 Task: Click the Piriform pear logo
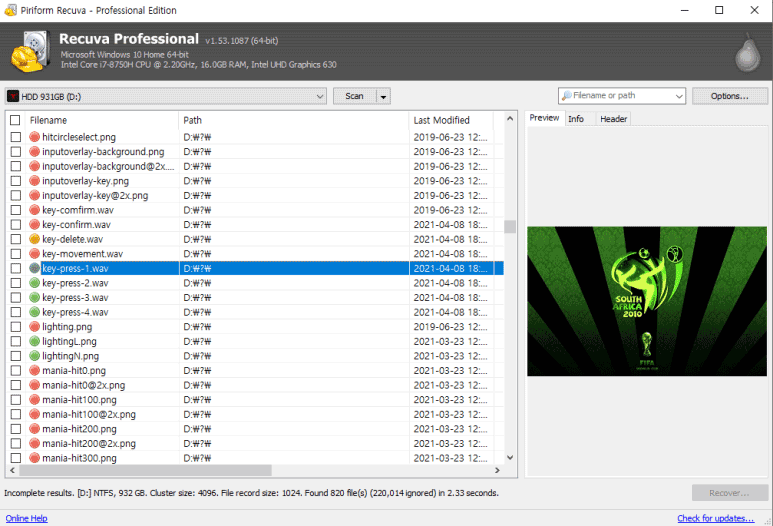(748, 53)
